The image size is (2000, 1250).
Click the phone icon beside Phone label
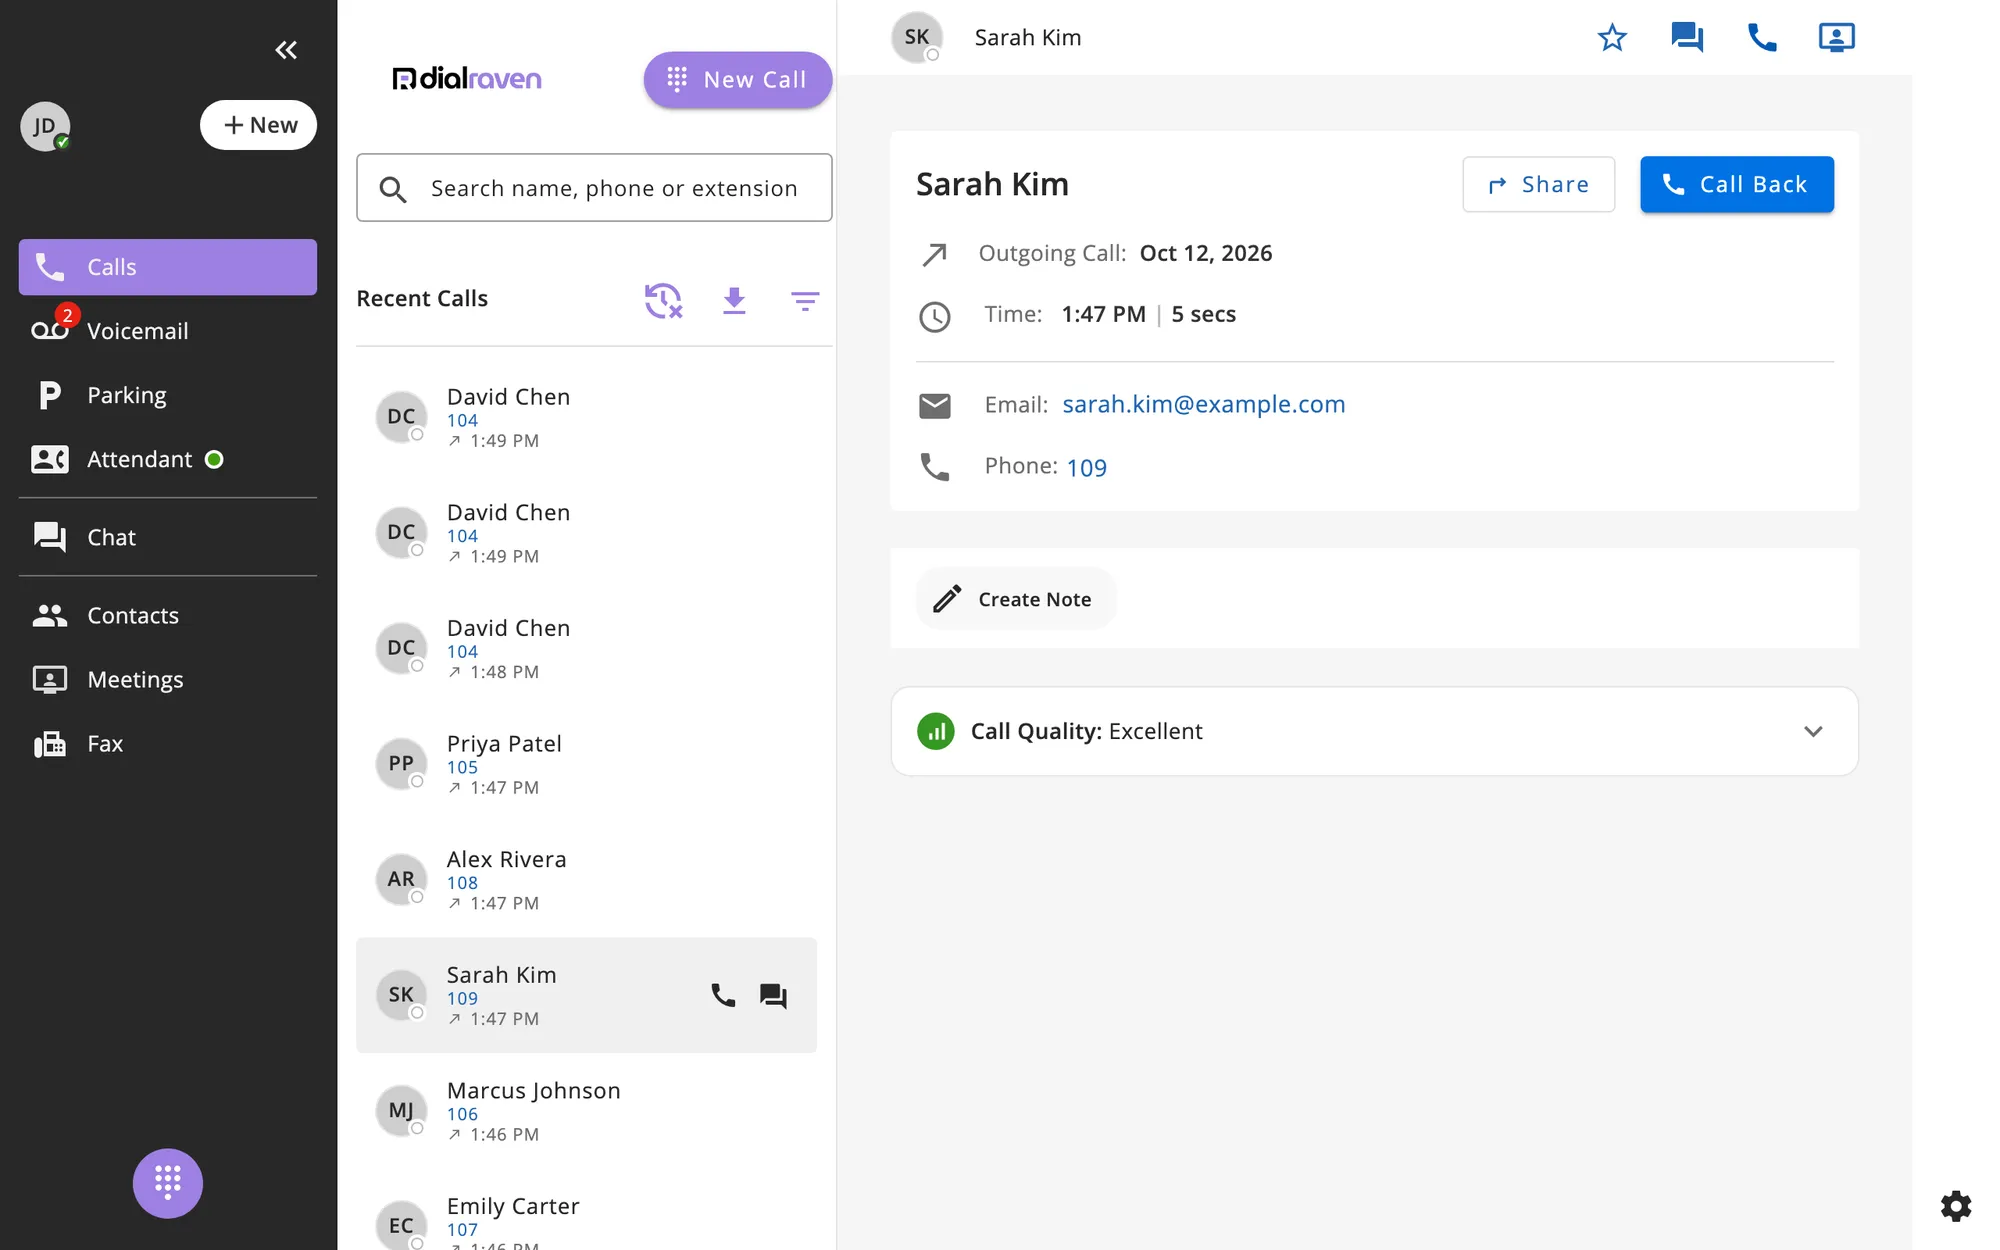935,467
